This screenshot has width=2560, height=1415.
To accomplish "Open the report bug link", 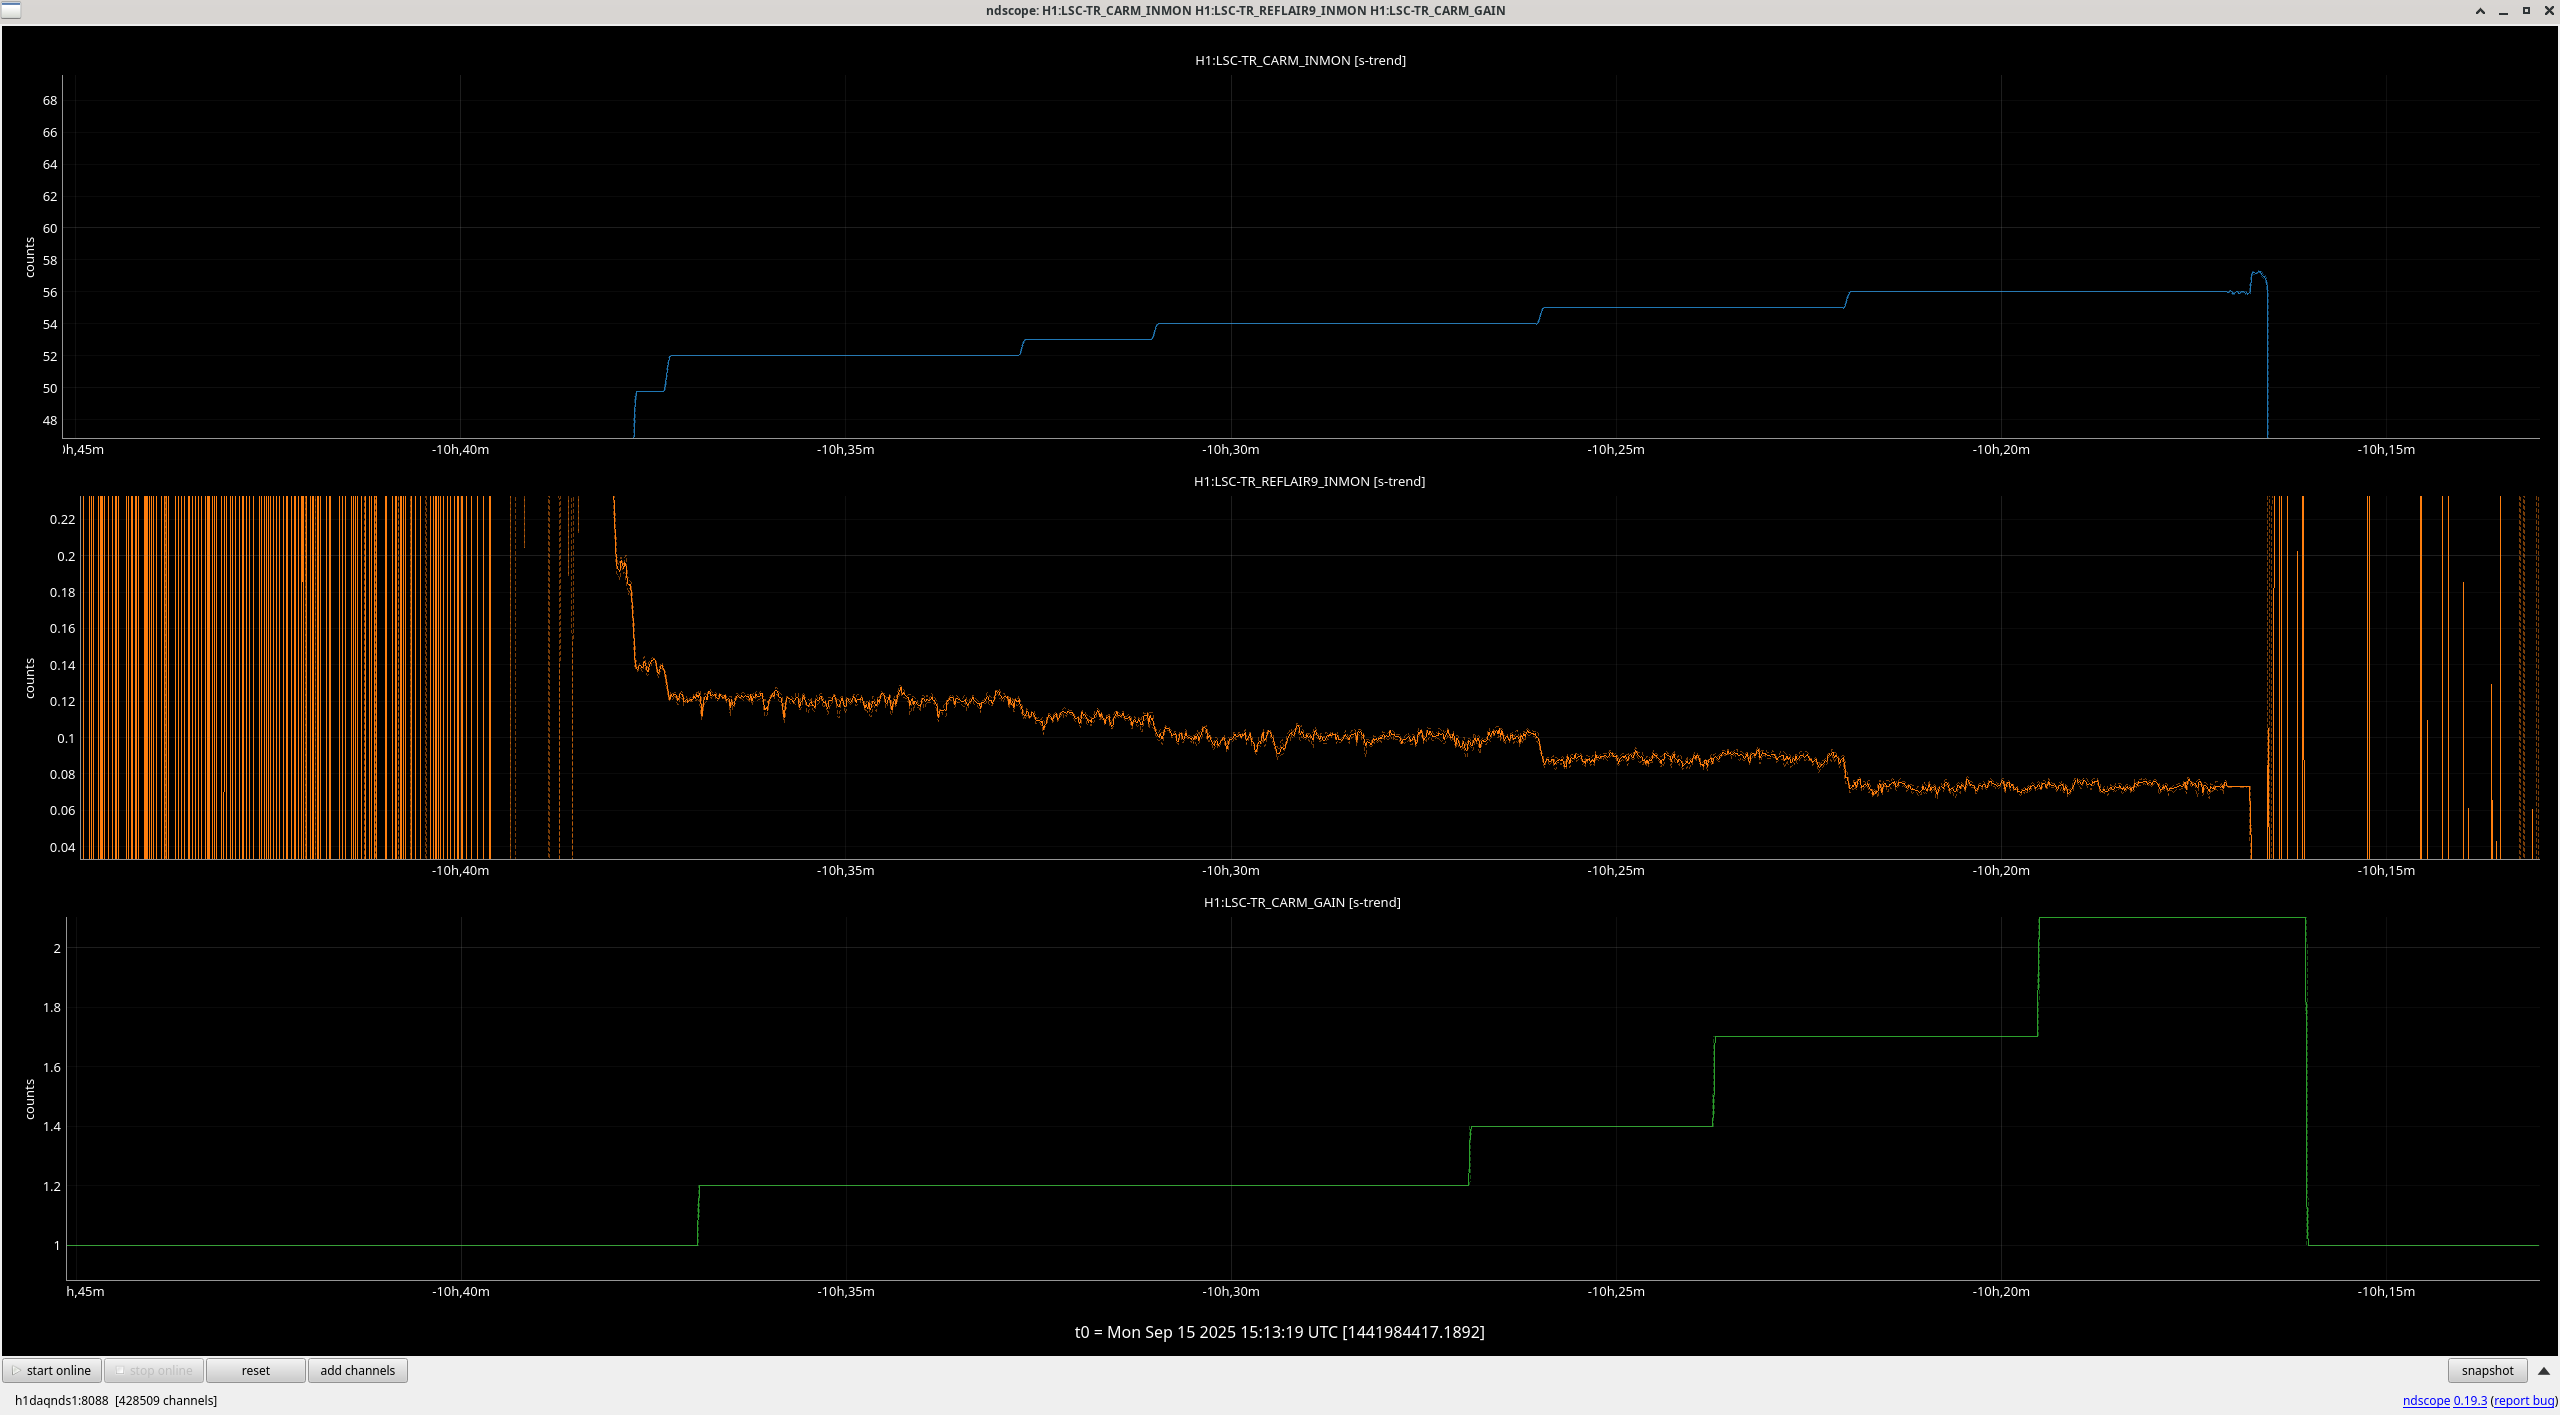I will tap(2524, 1401).
